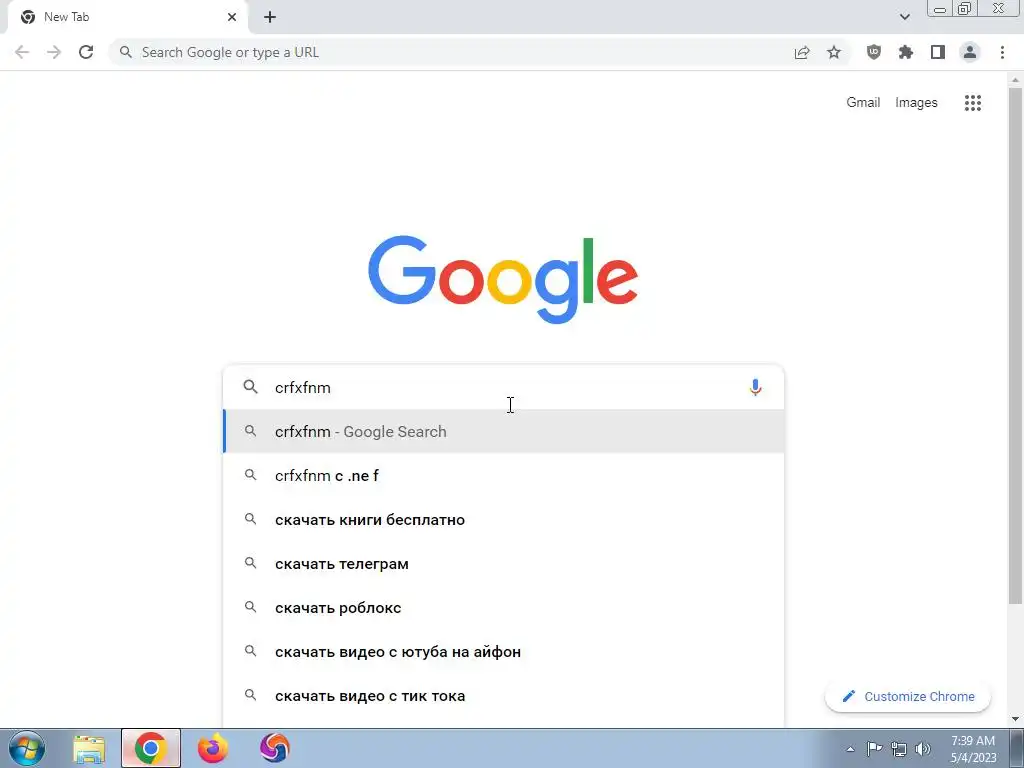Click the Customize Chrome button

[x=908, y=696]
